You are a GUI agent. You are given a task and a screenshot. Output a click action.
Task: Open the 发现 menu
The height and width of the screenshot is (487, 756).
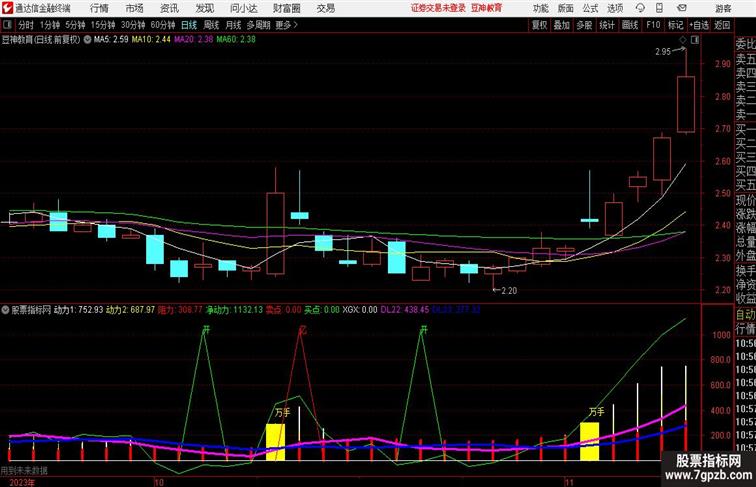[x=204, y=8]
